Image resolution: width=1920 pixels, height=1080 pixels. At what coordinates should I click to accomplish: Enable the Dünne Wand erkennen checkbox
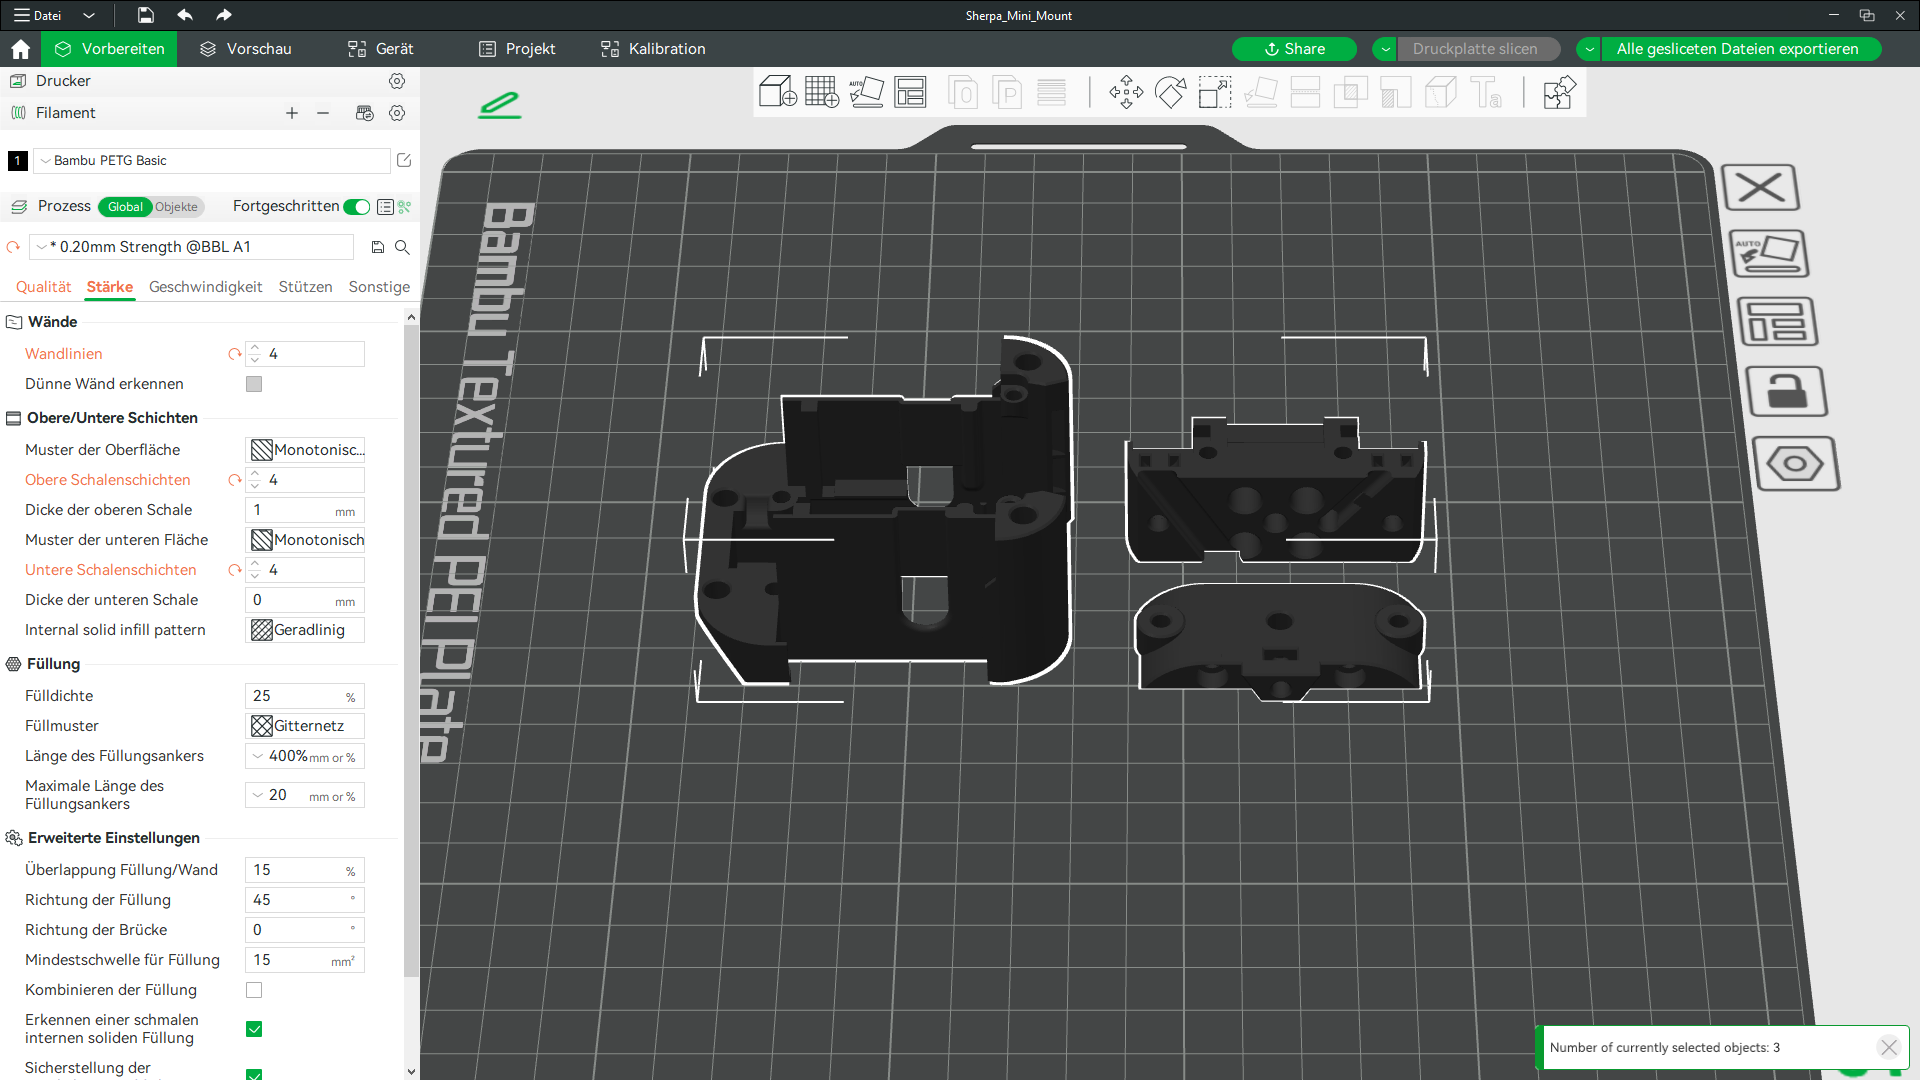254,384
